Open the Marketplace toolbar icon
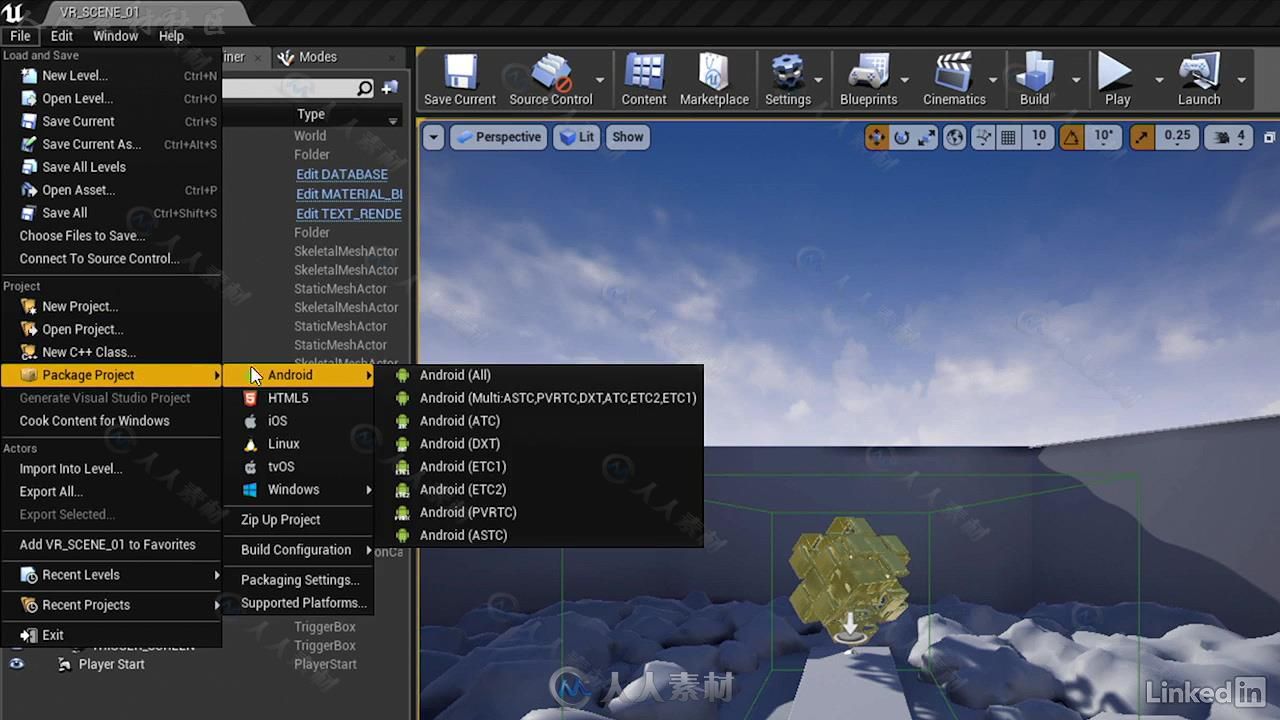Screen dimensions: 1280x720 pyautogui.click(x=714, y=73)
